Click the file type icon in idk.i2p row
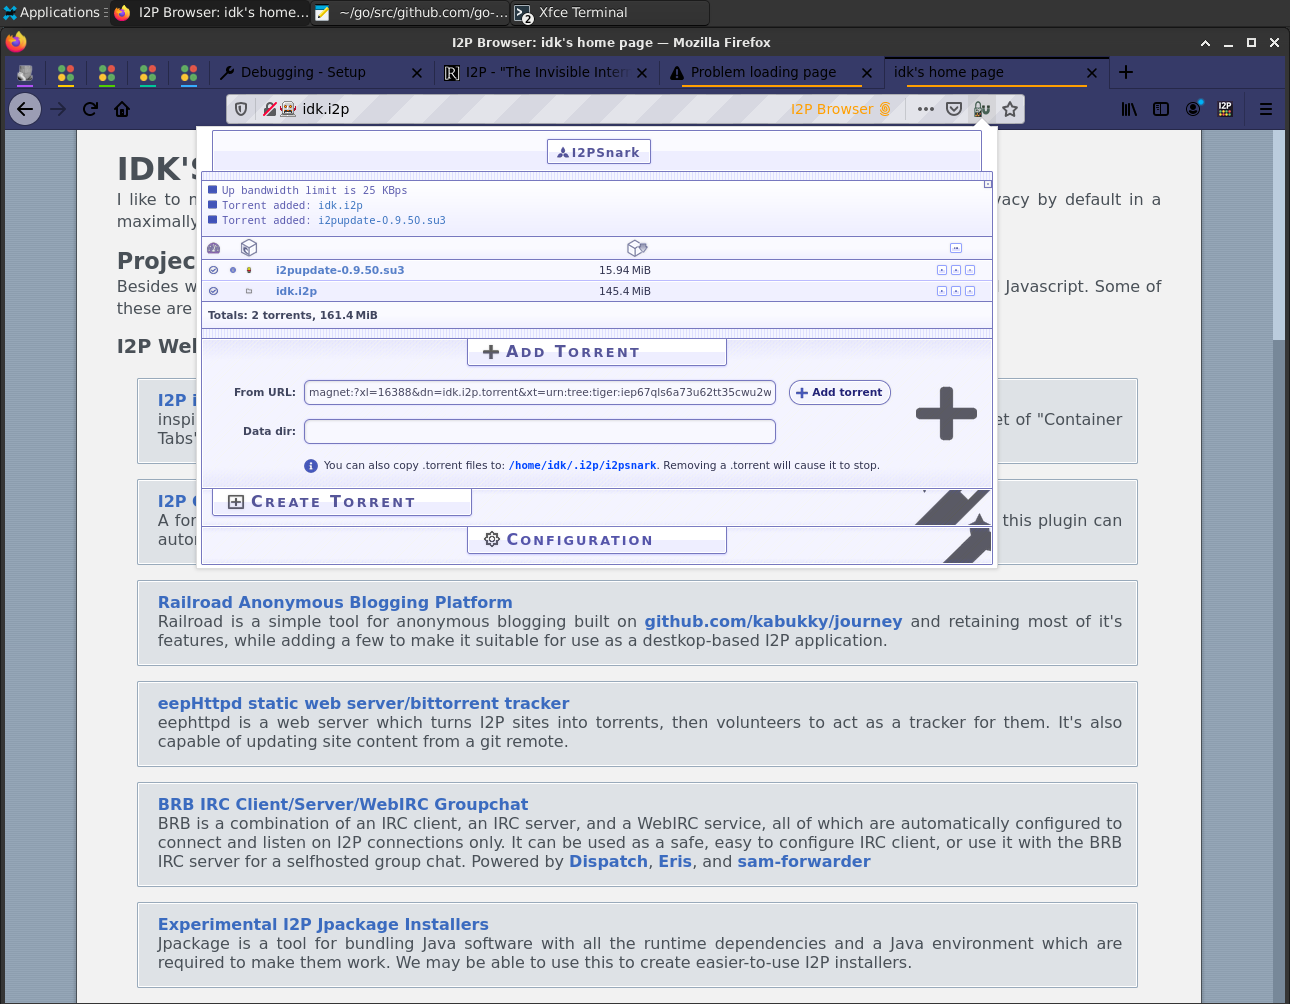This screenshot has width=1290, height=1004. pyautogui.click(x=249, y=291)
